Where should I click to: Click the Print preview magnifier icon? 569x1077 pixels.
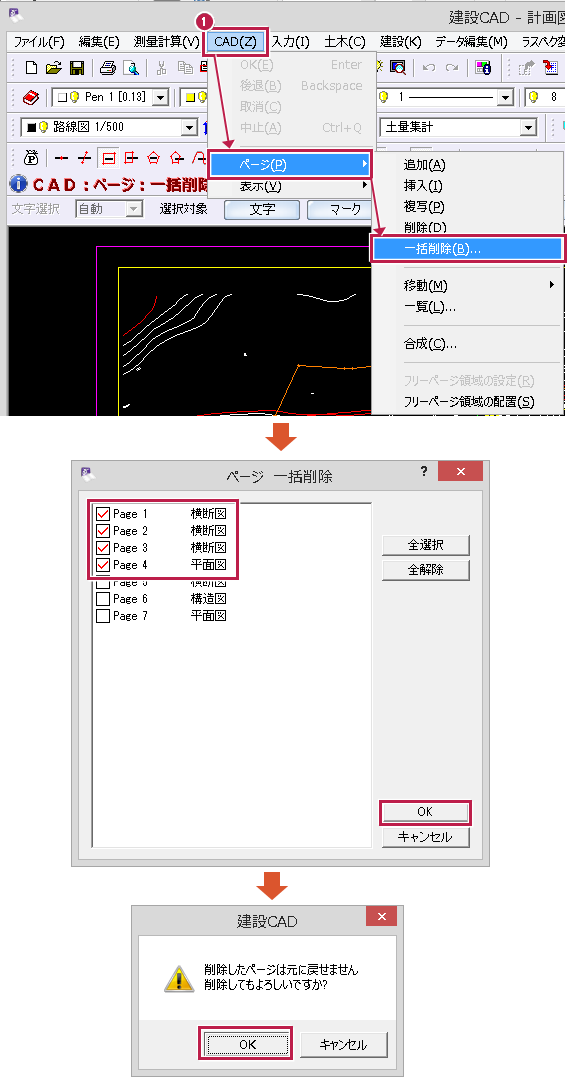[131, 67]
